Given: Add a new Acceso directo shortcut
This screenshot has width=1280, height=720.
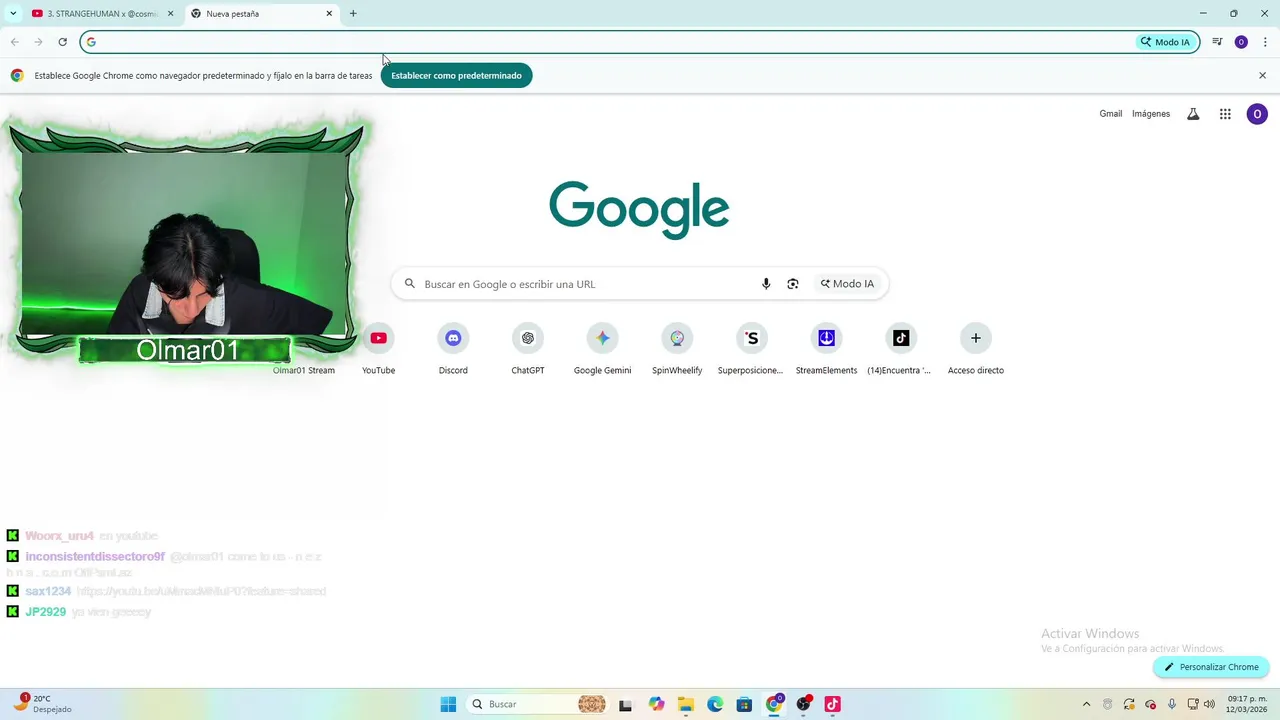Looking at the screenshot, I should click(975, 349).
